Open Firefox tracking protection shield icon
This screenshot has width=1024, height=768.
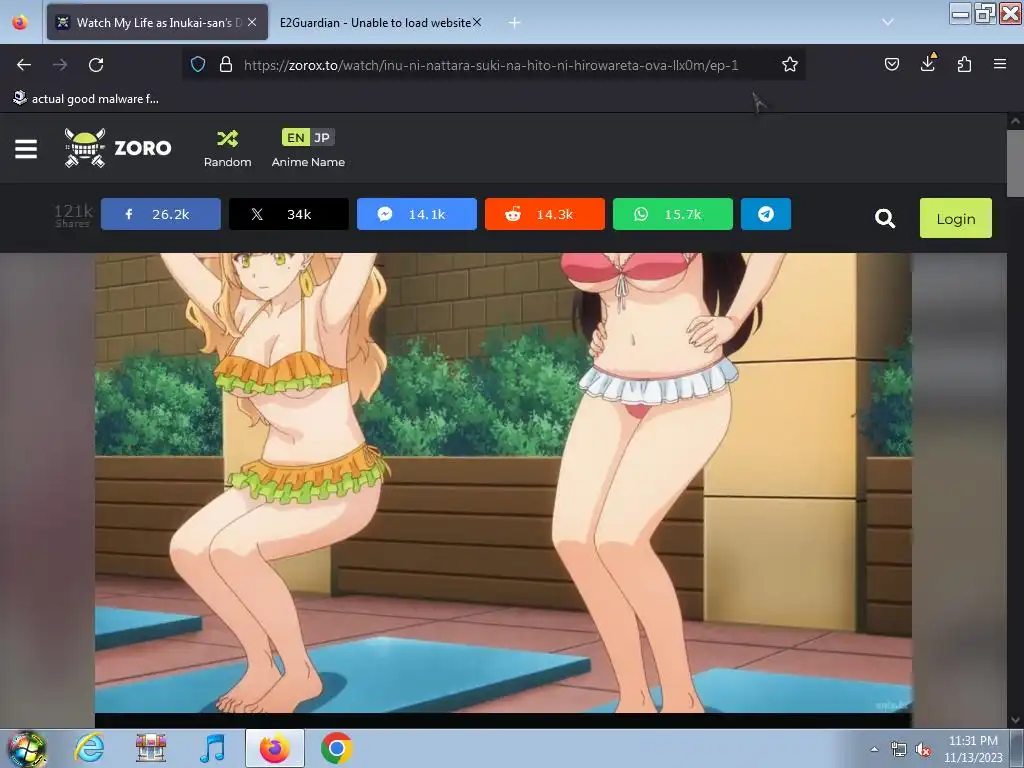point(198,65)
